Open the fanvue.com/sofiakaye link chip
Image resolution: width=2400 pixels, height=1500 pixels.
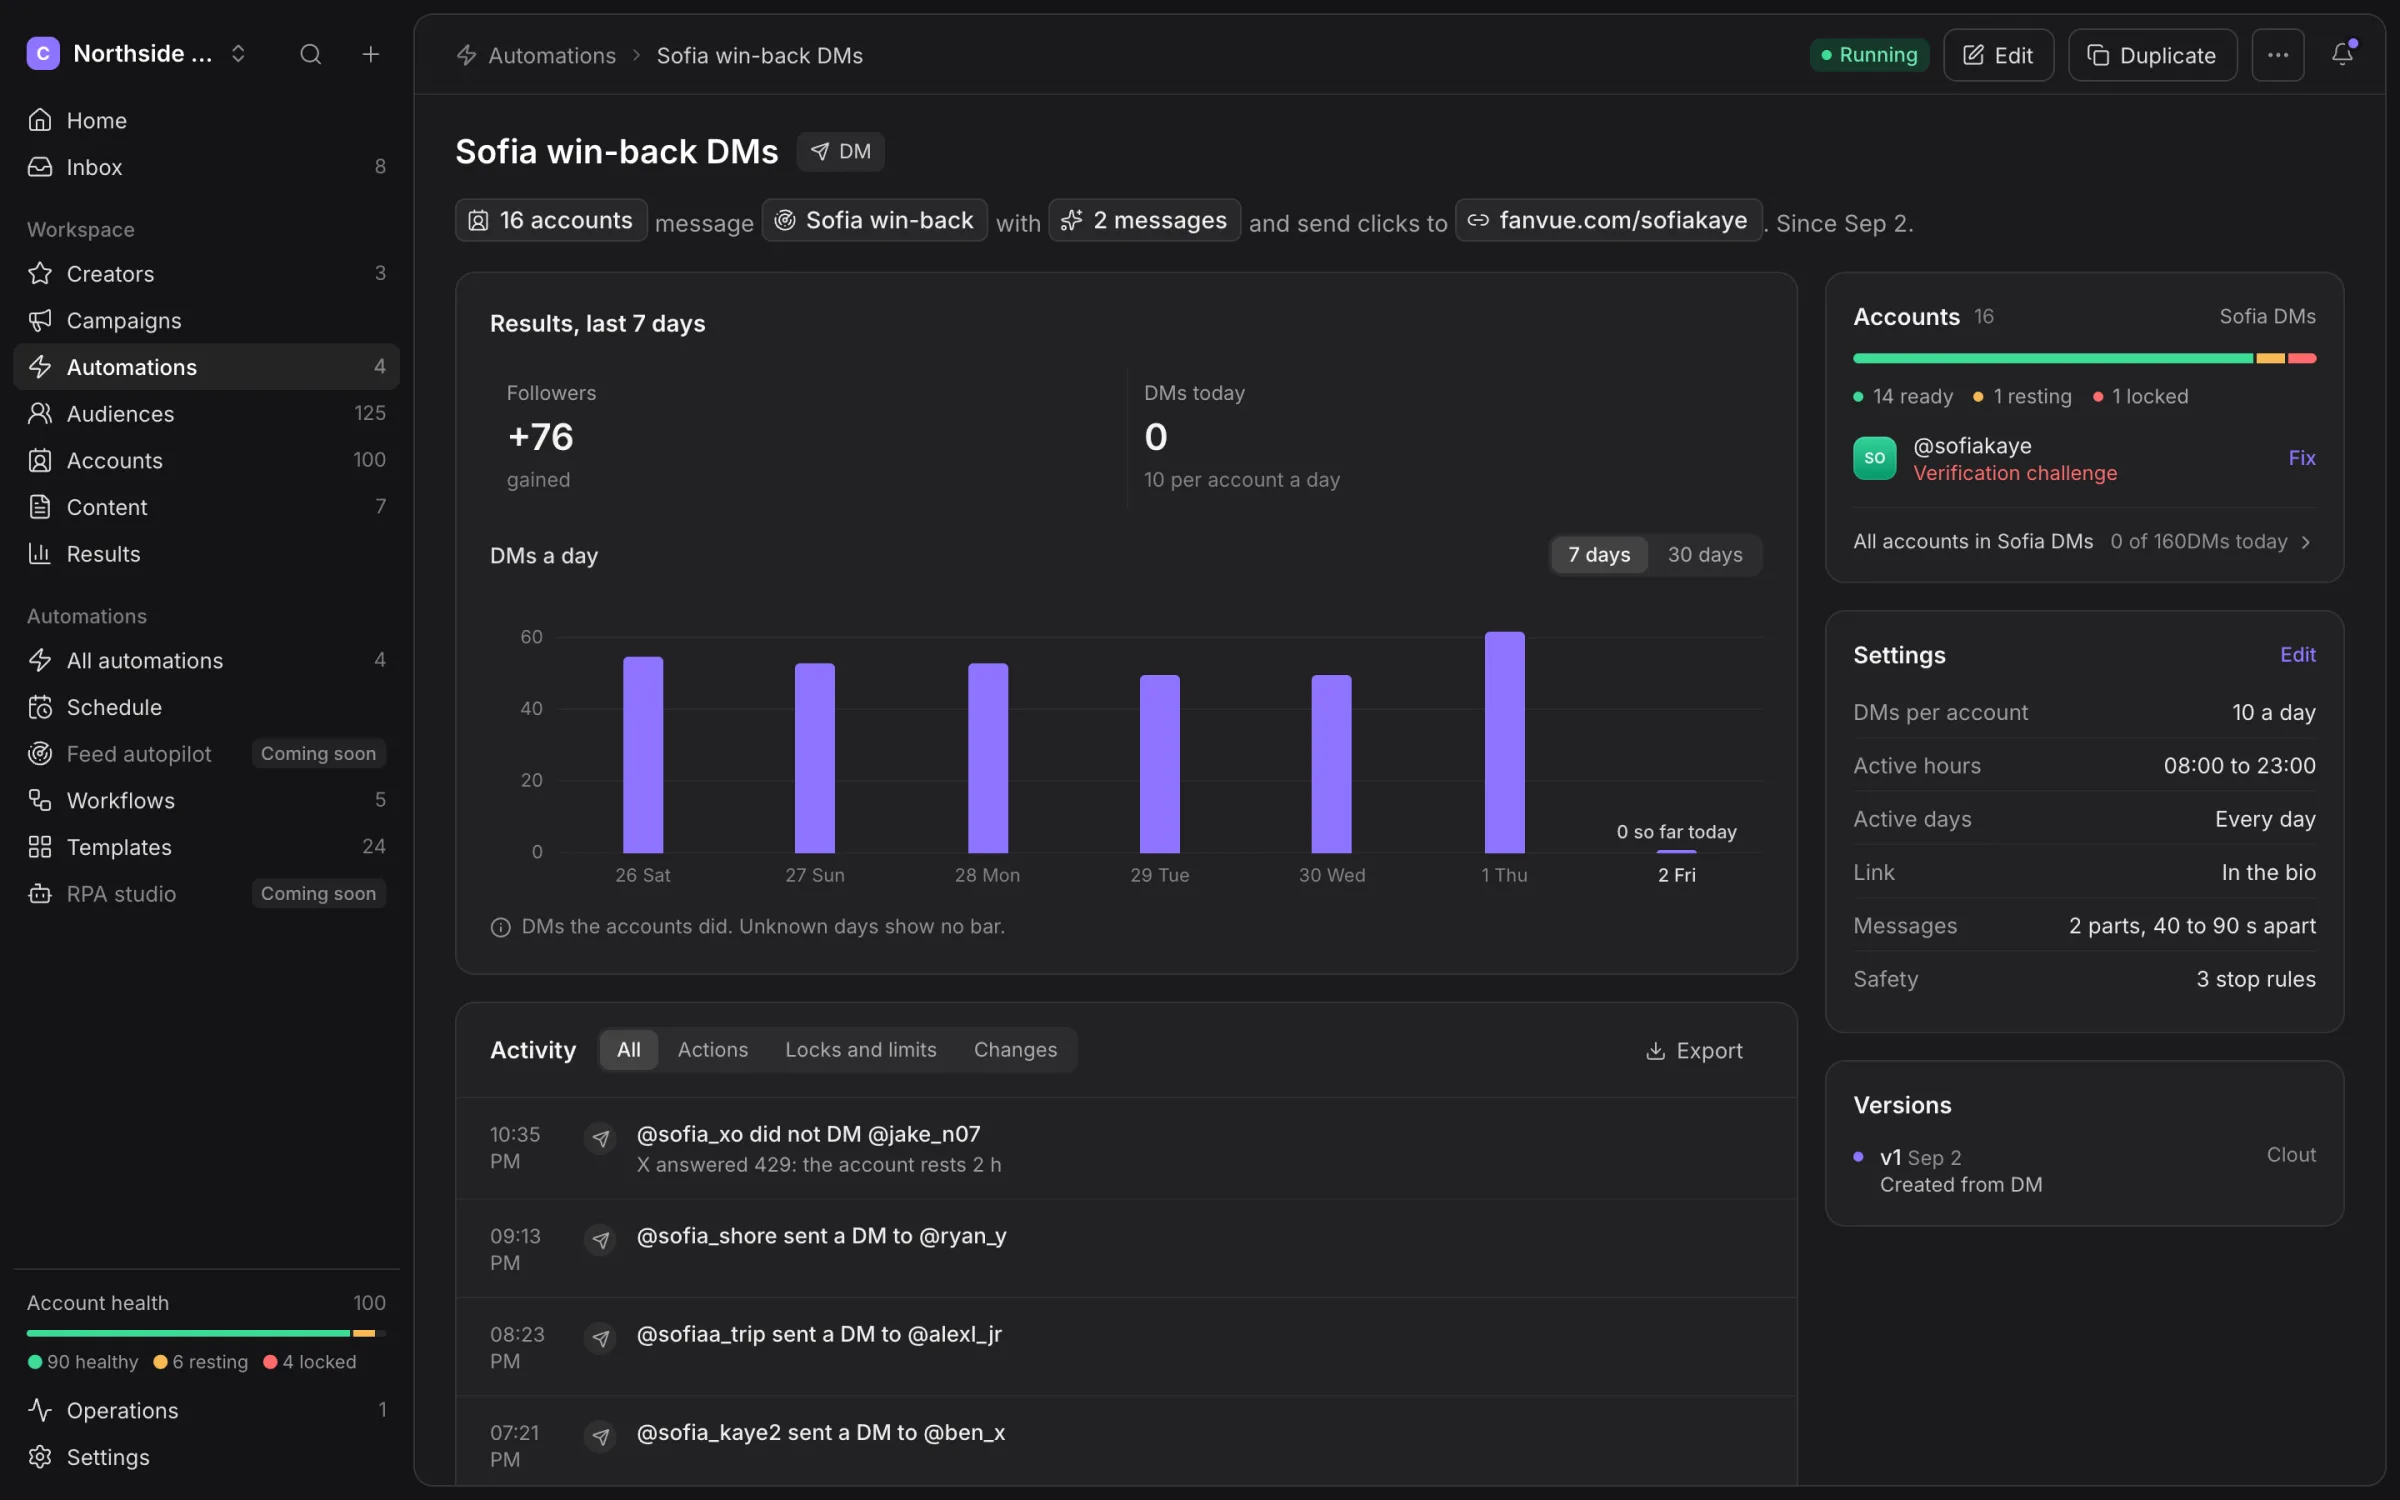1608,220
